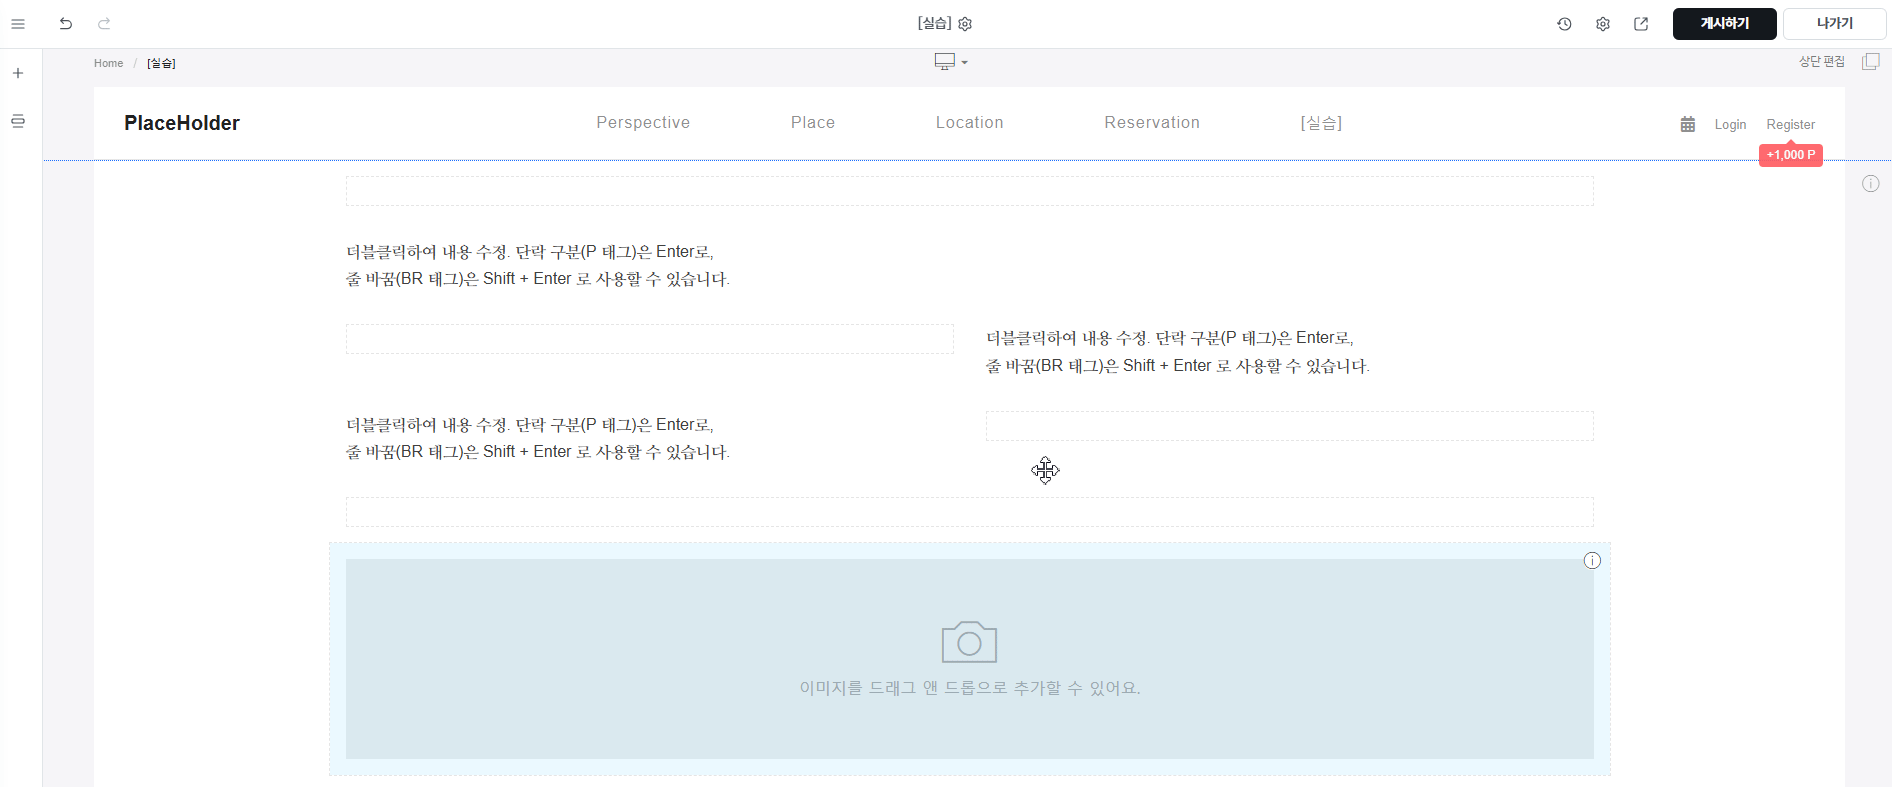Open page settings gear beside [실습] title
The width and height of the screenshot is (1892, 787).
[x=965, y=24]
